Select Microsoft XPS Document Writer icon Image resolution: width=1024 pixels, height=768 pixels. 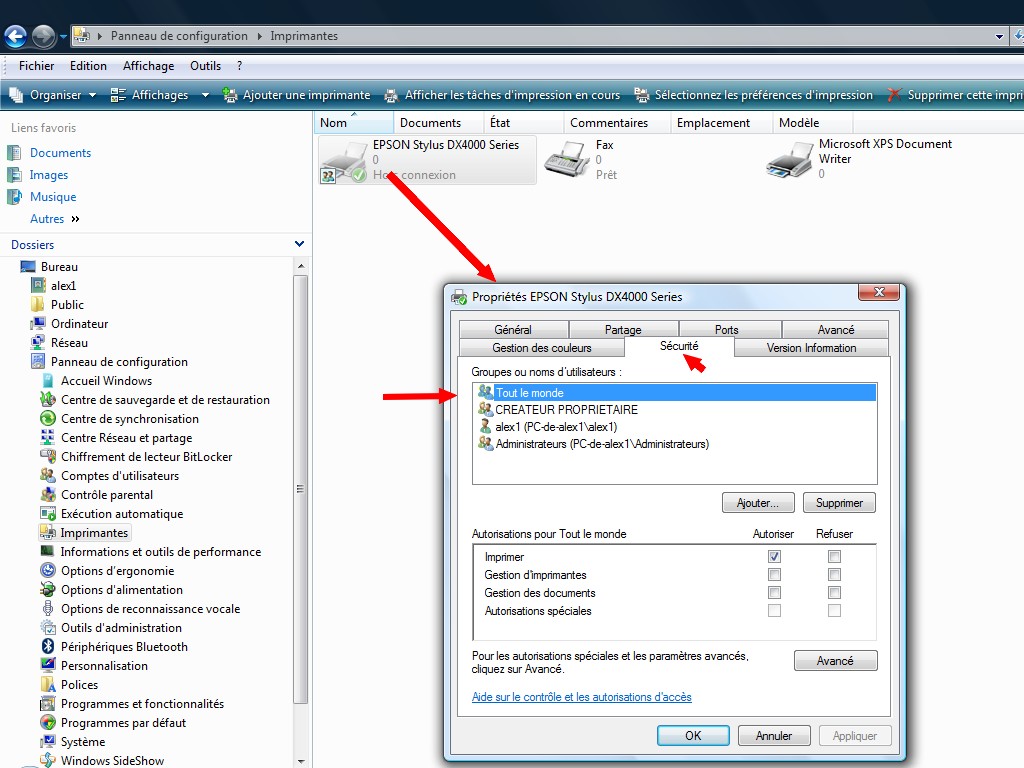[x=789, y=159]
